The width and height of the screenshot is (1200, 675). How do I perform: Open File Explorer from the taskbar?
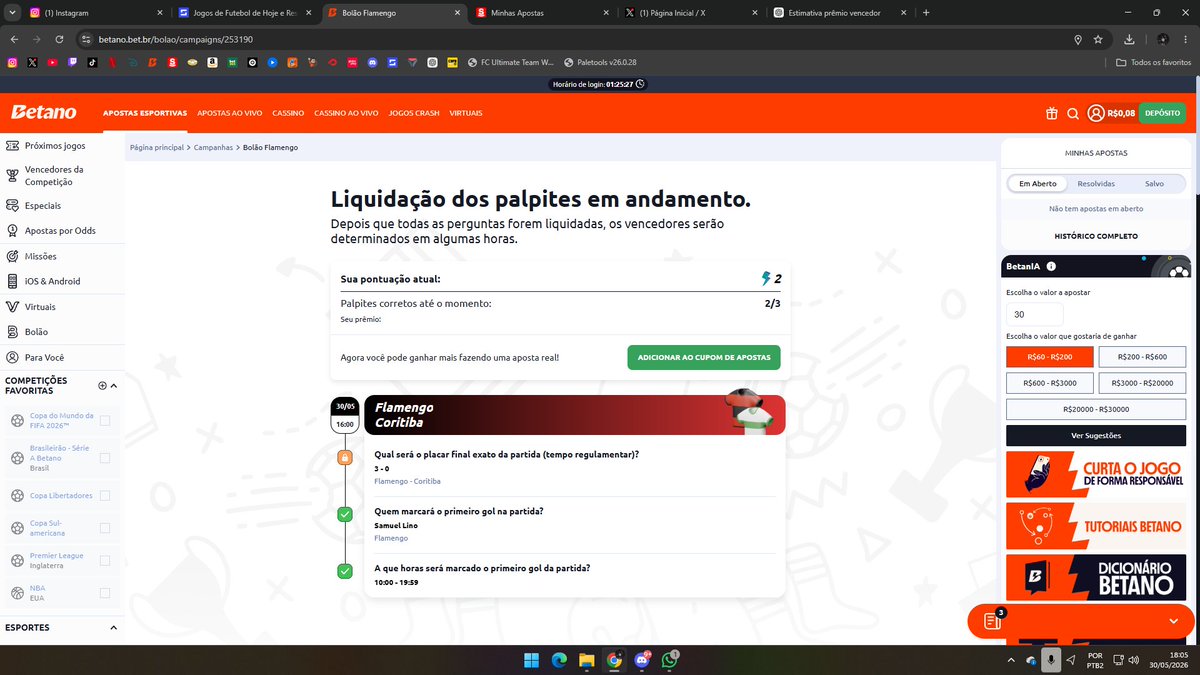586,660
